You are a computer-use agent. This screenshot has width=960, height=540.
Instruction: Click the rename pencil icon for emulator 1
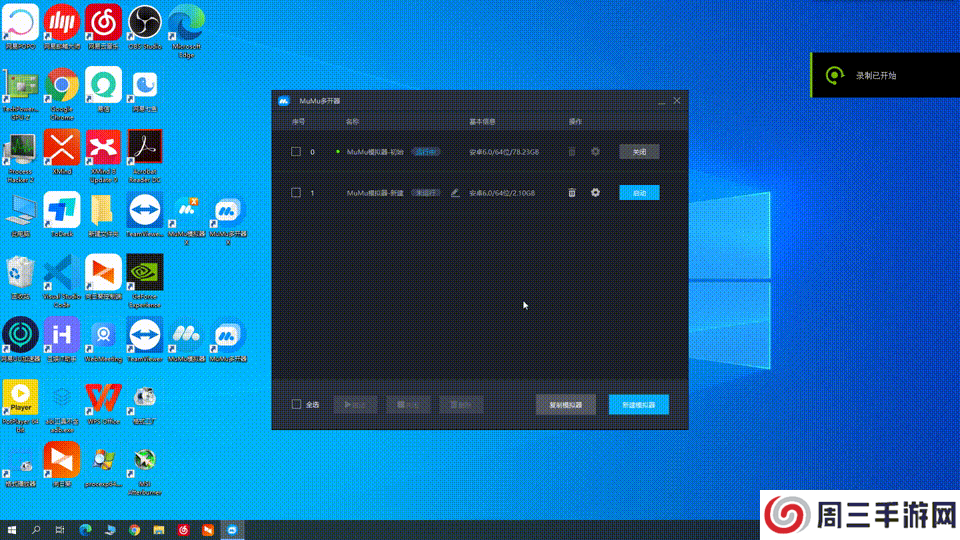pos(456,193)
